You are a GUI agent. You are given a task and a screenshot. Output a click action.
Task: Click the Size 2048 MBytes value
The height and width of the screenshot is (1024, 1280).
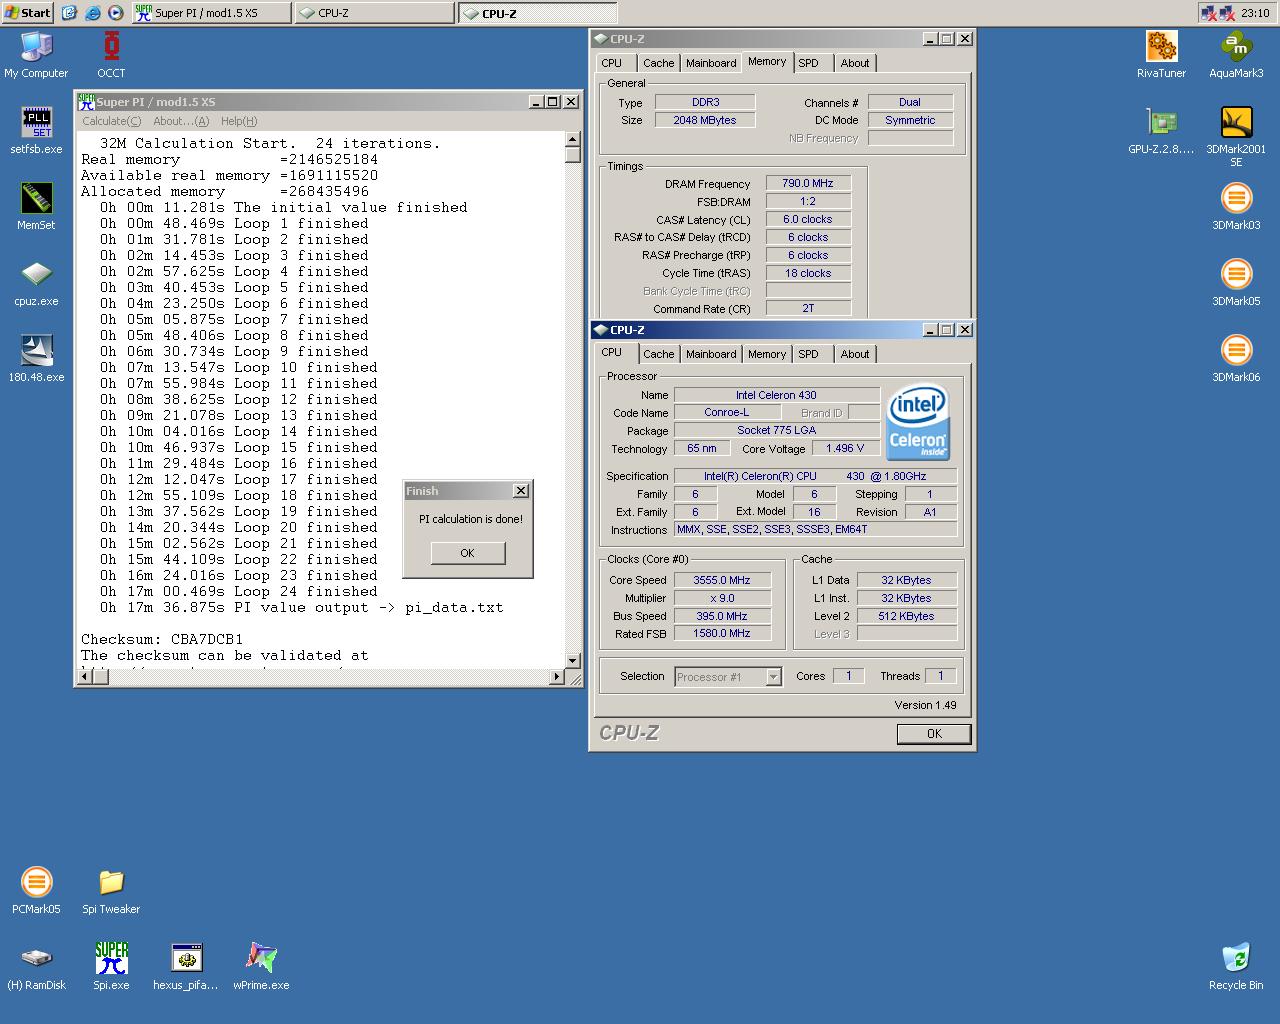point(705,120)
